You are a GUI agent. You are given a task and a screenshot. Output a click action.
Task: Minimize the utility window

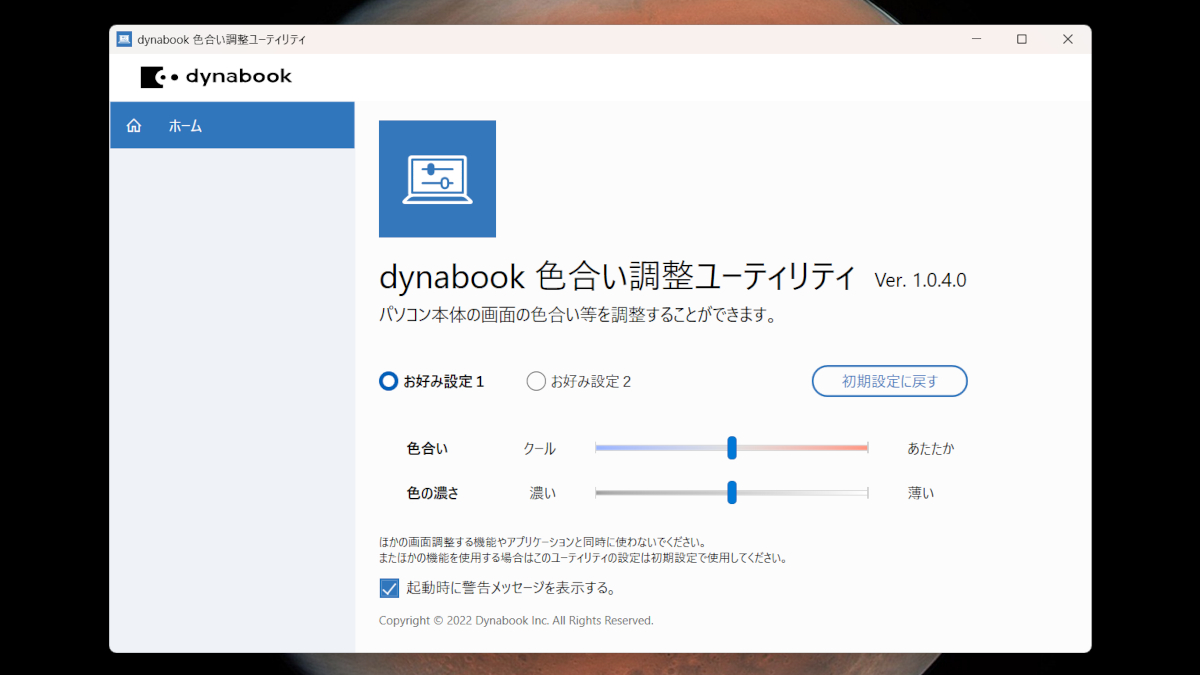click(x=975, y=38)
